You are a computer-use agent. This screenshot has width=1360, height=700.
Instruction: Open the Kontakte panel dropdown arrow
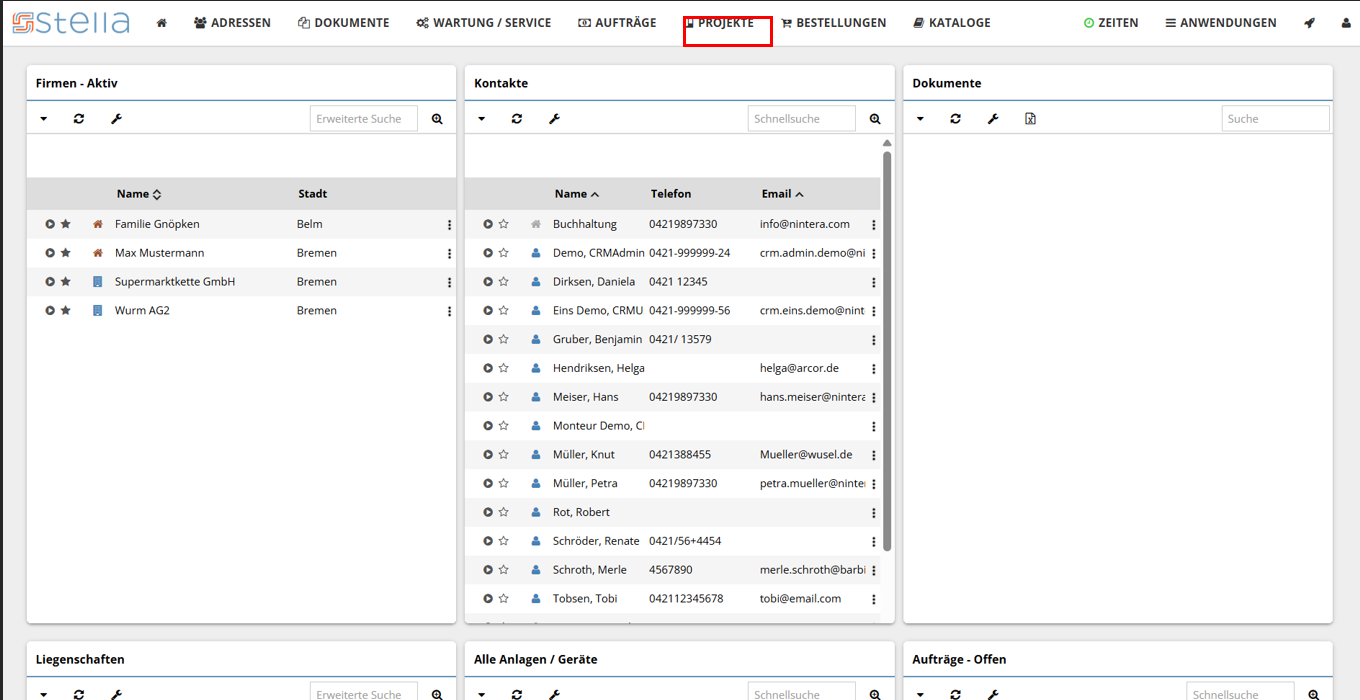[481, 119]
